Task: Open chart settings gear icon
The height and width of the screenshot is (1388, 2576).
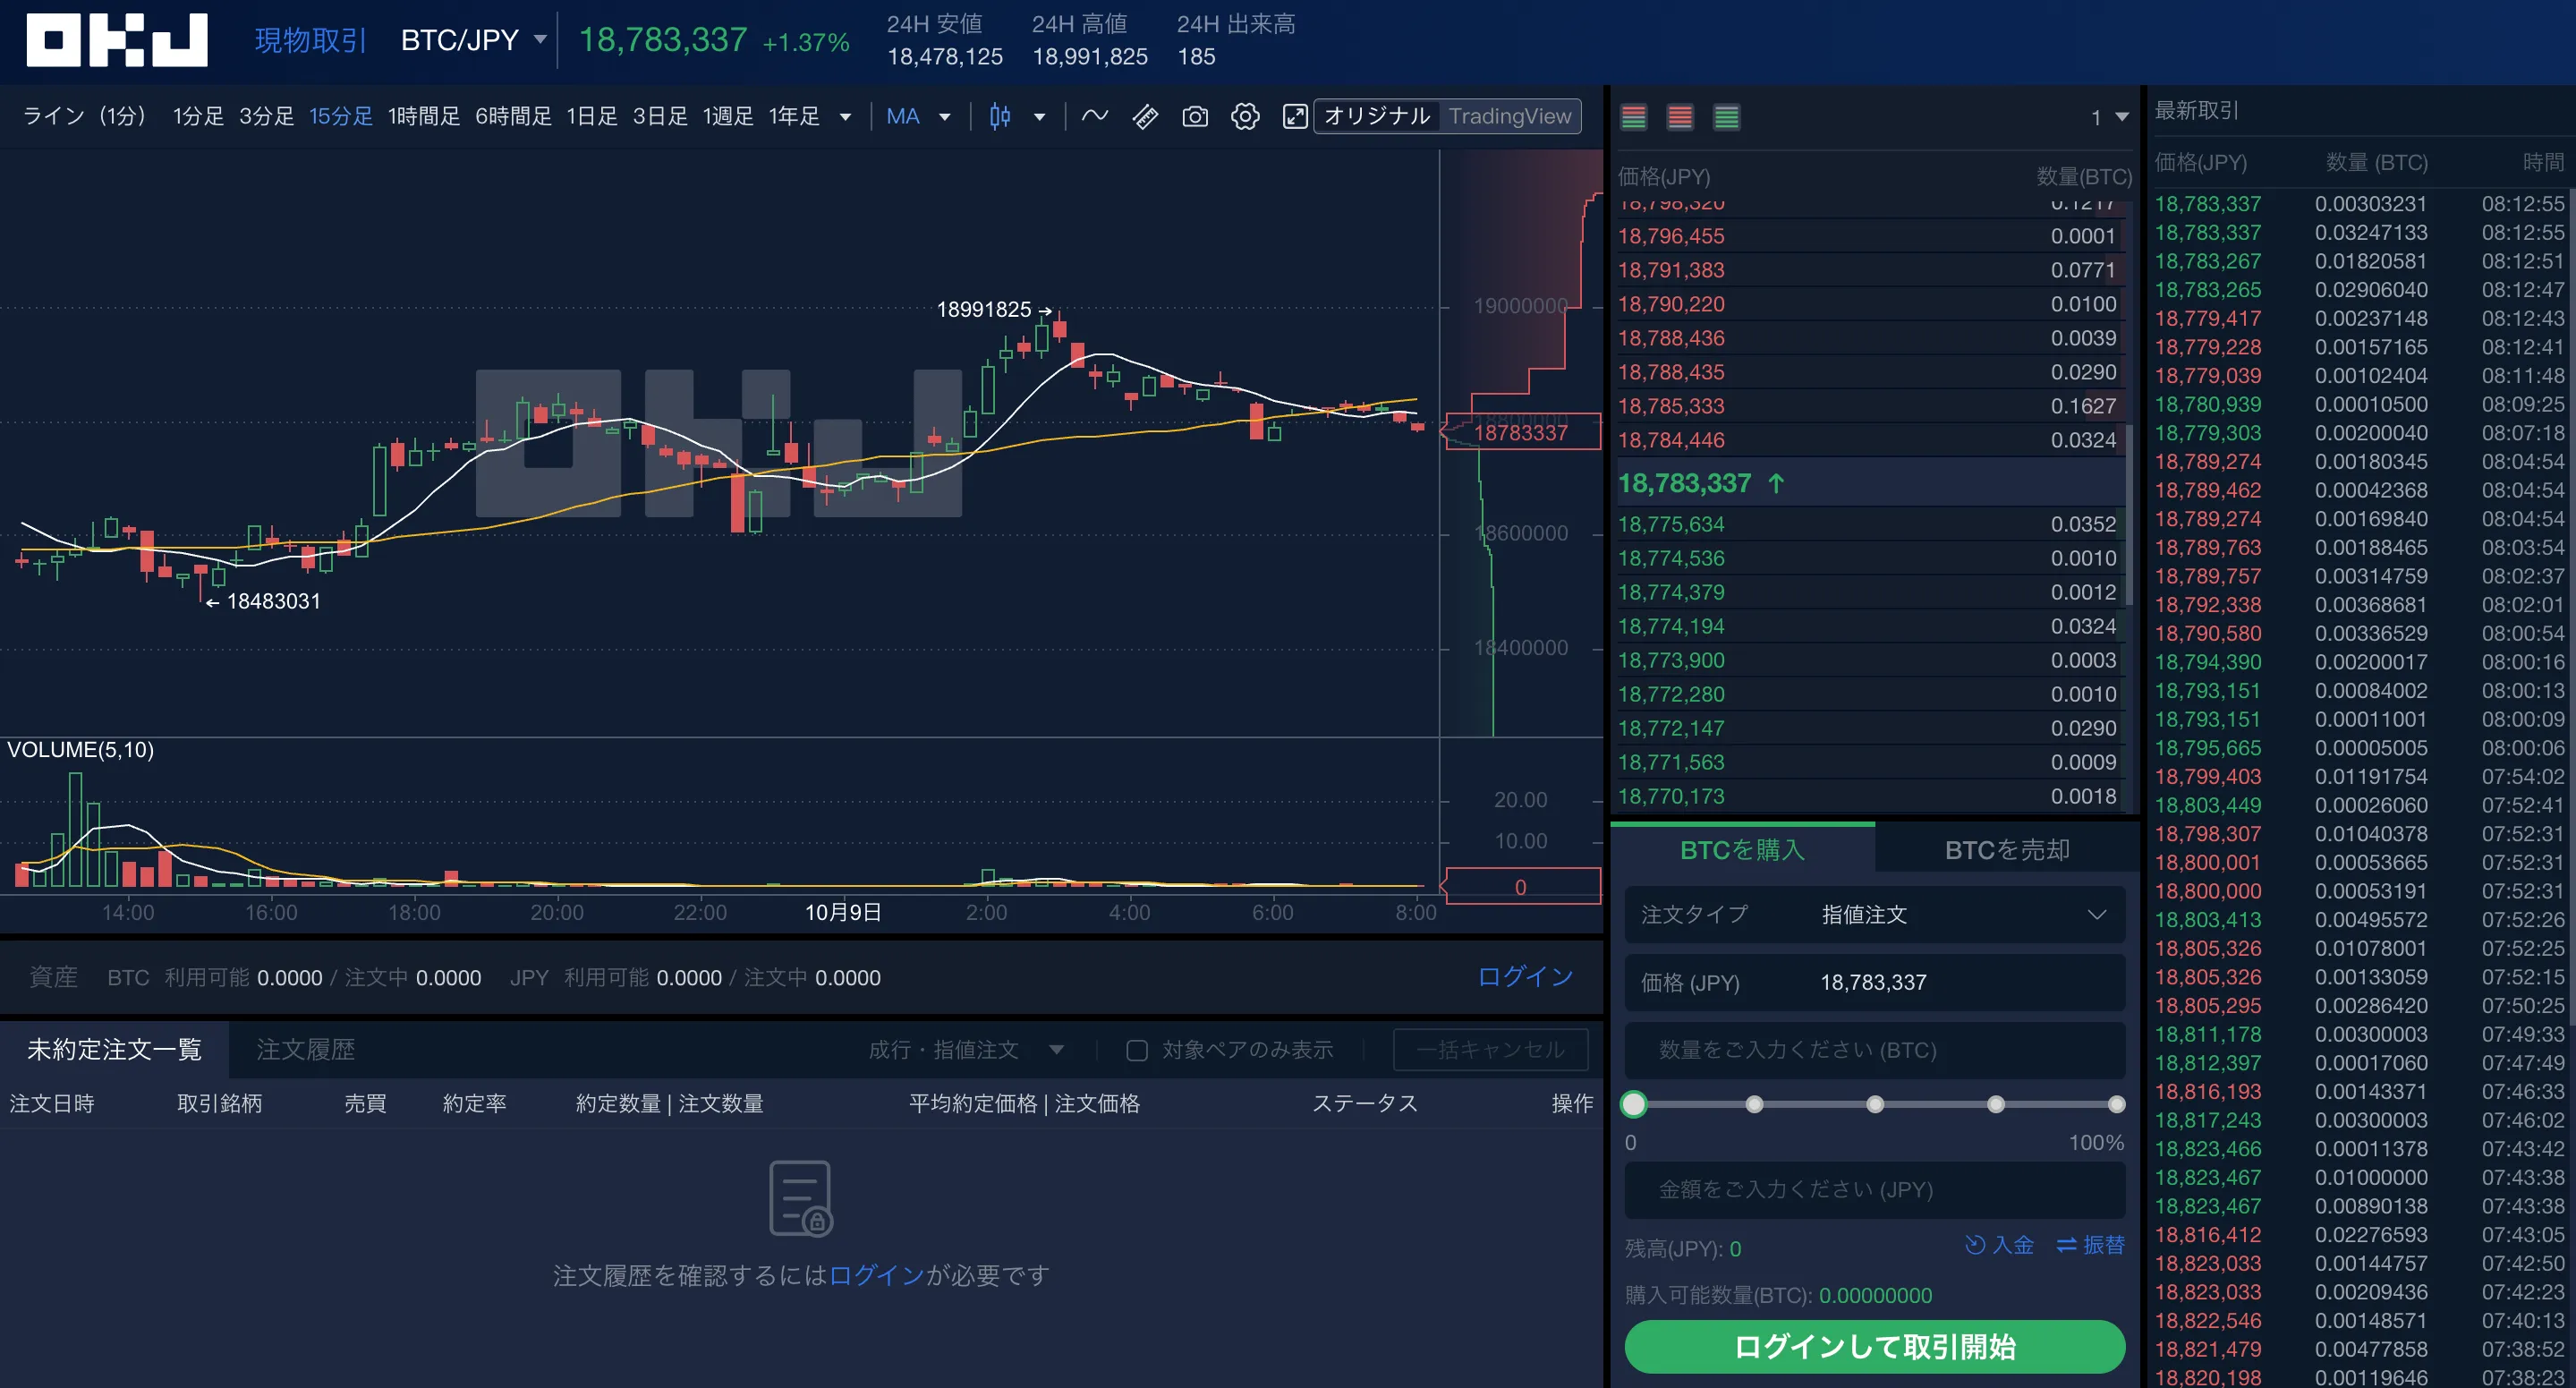Action: coord(1245,117)
